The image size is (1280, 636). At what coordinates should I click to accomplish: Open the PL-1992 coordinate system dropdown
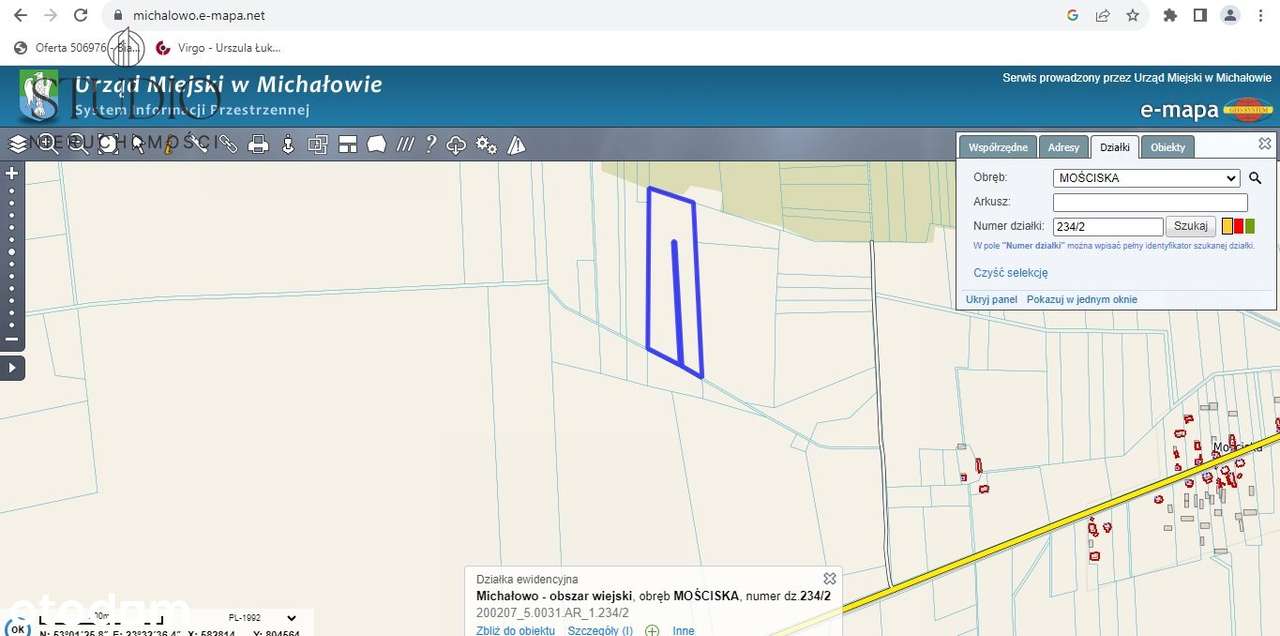[x=262, y=618]
